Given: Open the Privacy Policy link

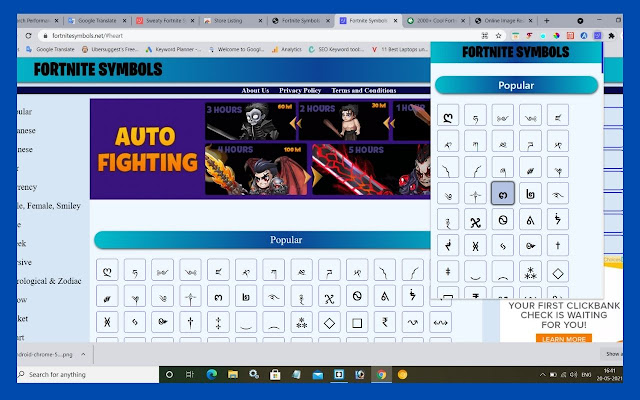Looking at the screenshot, I should pyautogui.click(x=300, y=91).
